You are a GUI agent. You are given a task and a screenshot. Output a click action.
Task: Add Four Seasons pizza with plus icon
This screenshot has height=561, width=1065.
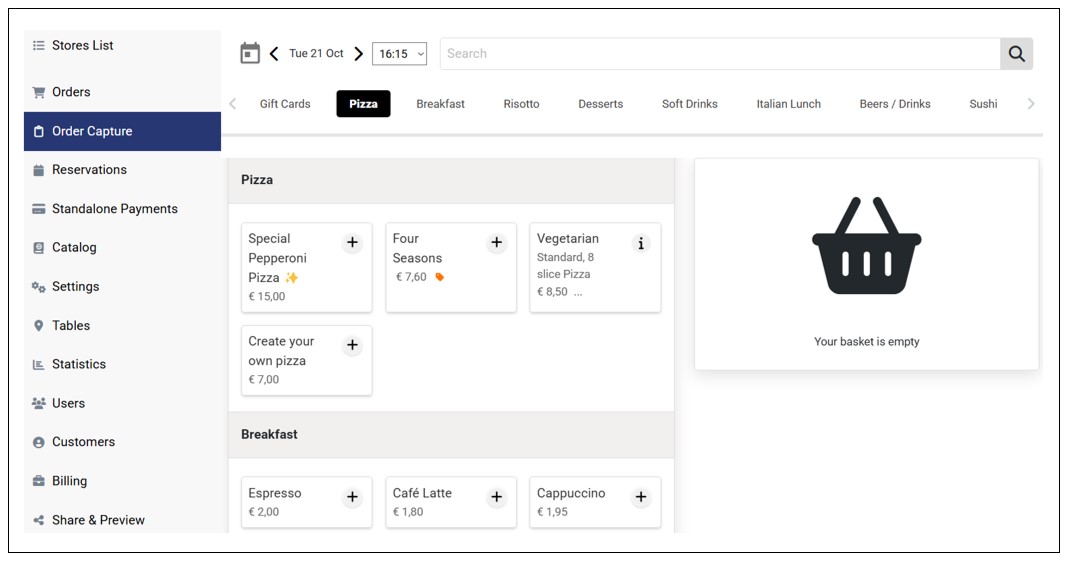(x=496, y=243)
